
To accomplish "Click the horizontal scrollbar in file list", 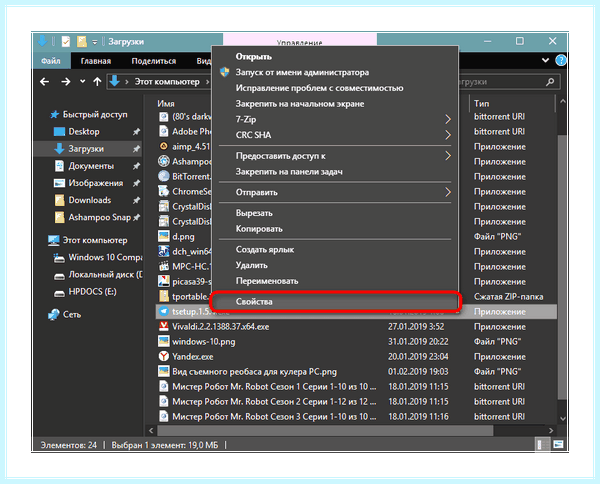I will (325, 431).
